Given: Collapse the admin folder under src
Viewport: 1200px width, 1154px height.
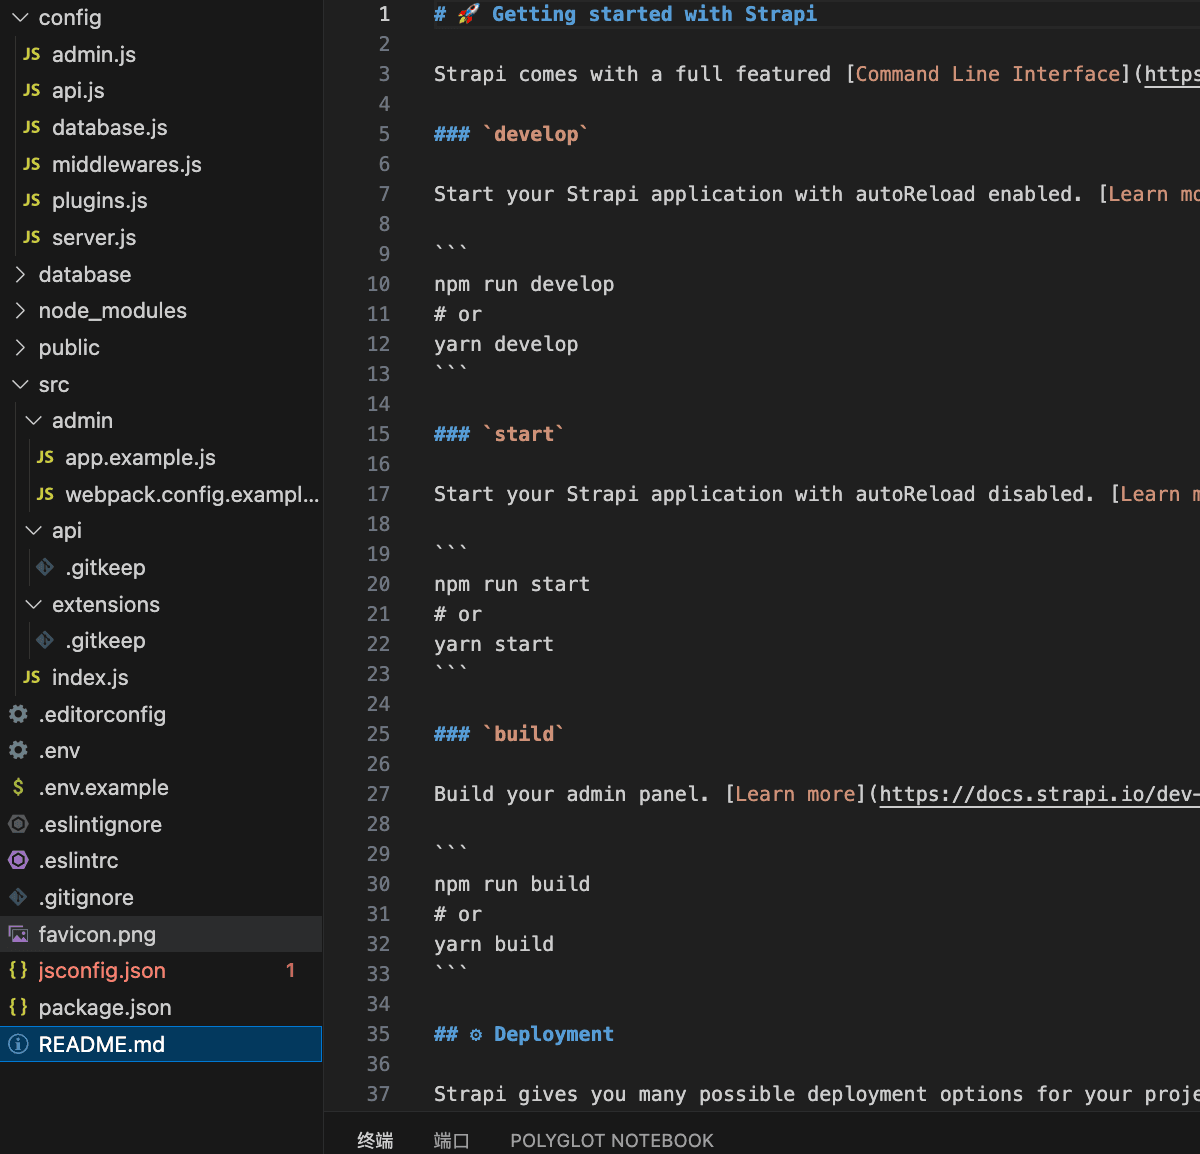Looking at the screenshot, I should [33, 420].
